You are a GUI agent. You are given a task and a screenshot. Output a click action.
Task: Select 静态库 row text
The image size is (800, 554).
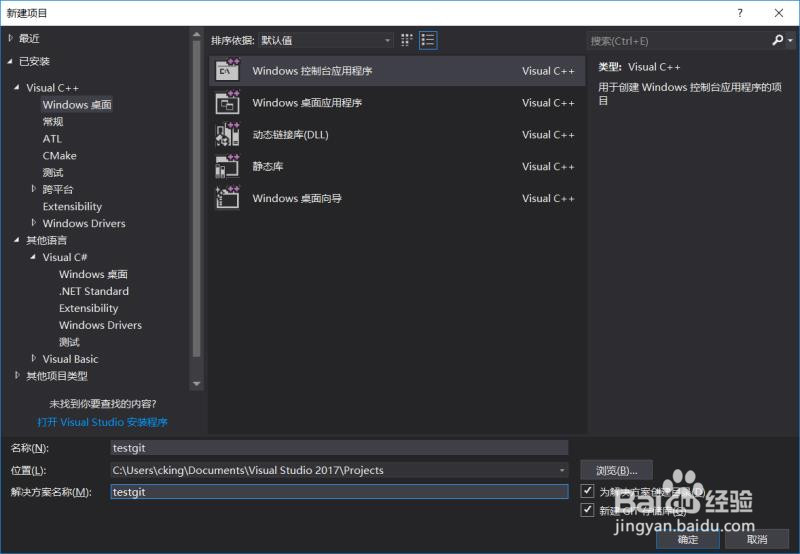pyautogui.click(x=268, y=166)
